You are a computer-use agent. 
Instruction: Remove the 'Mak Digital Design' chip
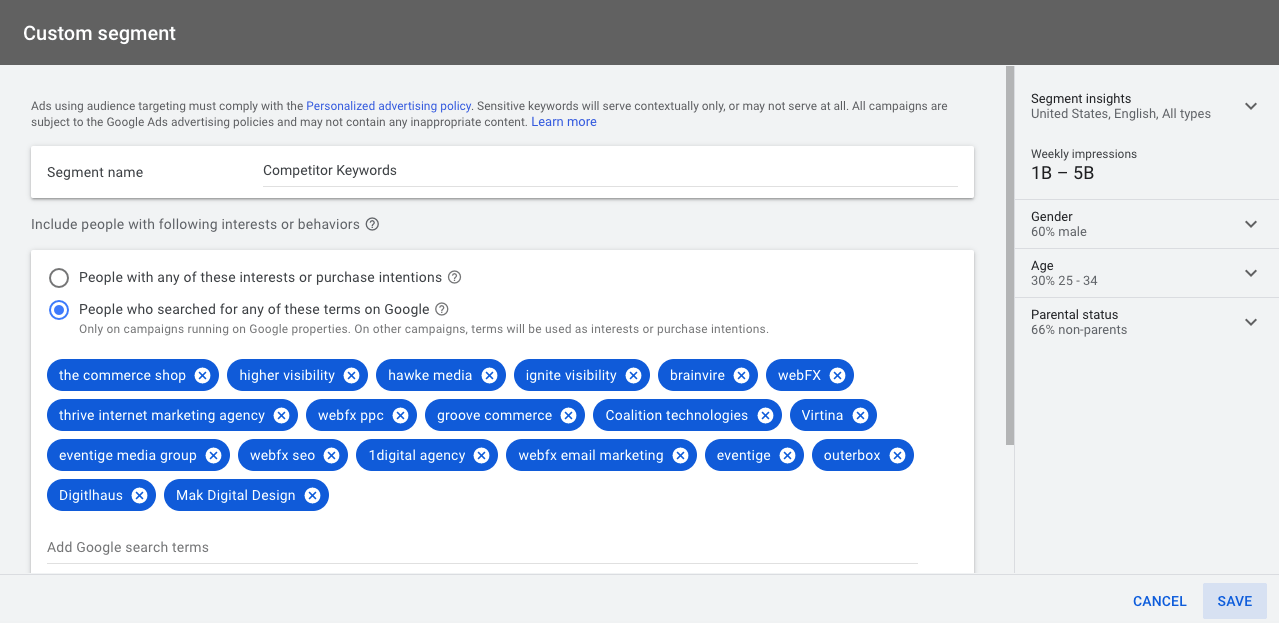[x=312, y=495]
